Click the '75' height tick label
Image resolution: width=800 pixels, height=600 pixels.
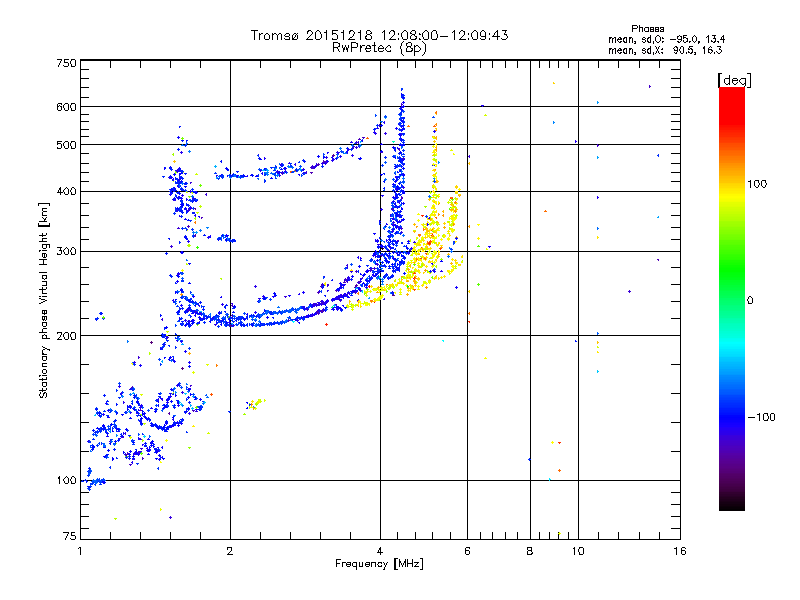pyautogui.click(x=70, y=536)
